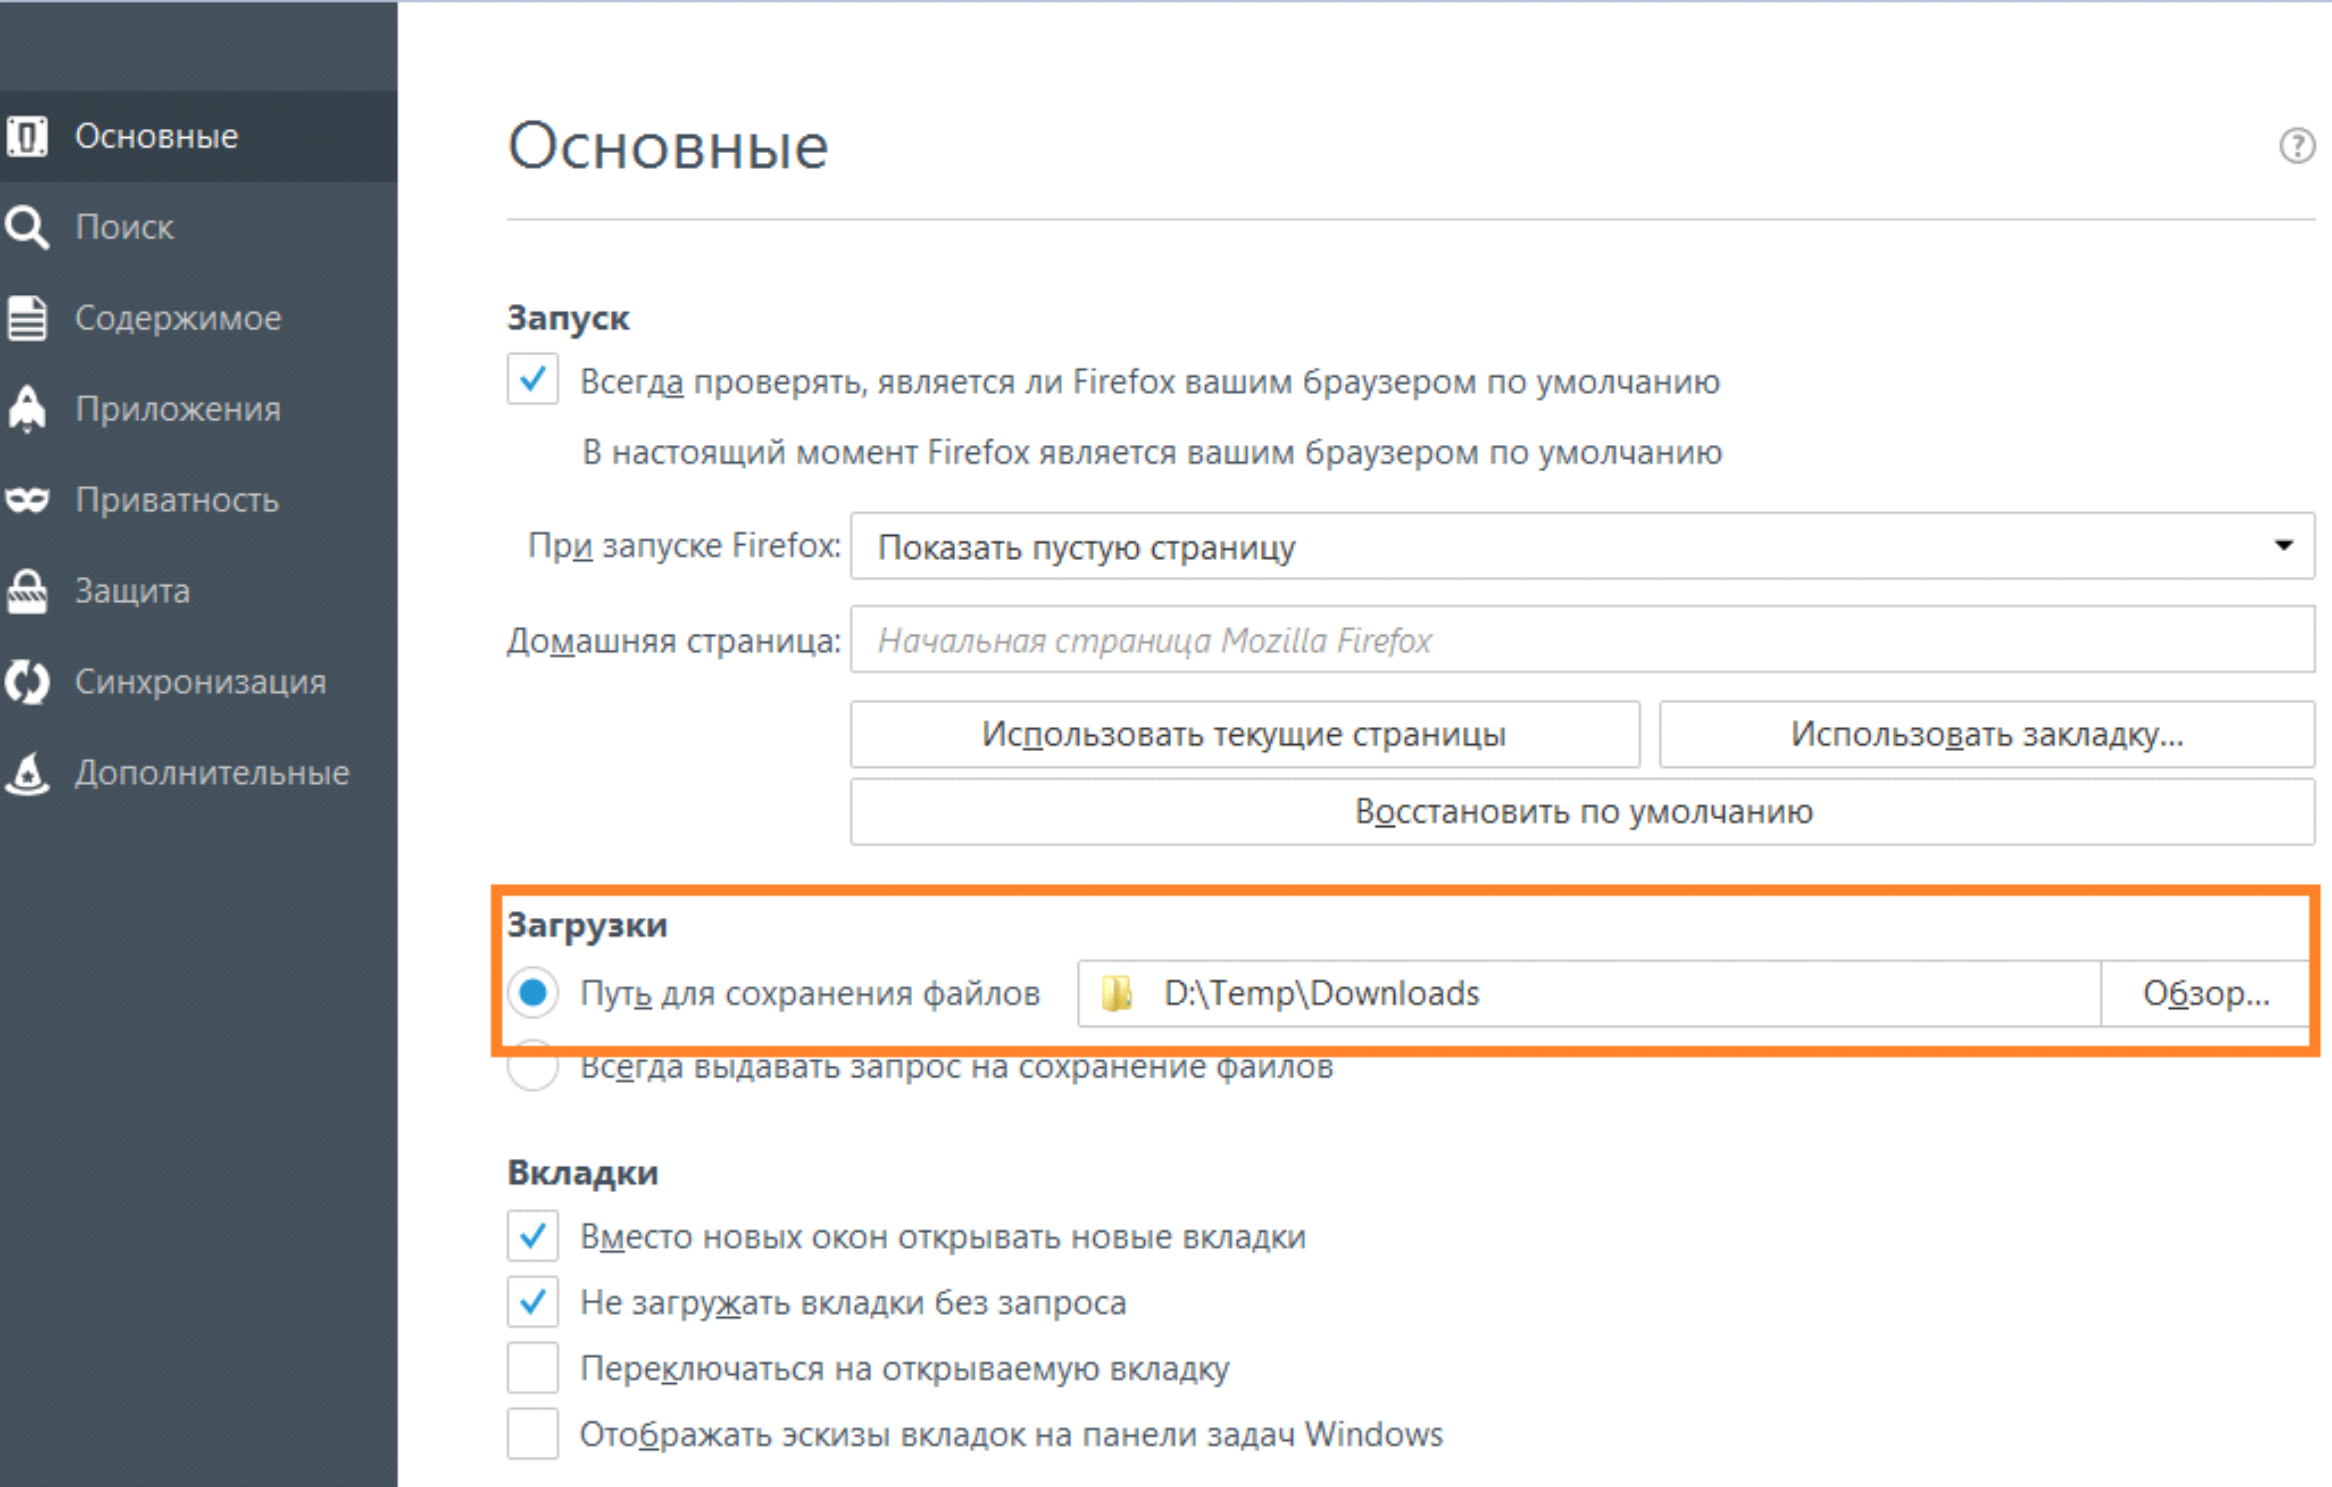The image size is (2332, 1487).
Task: Click Восстановить по умолчанию button
Action: (1581, 811)
